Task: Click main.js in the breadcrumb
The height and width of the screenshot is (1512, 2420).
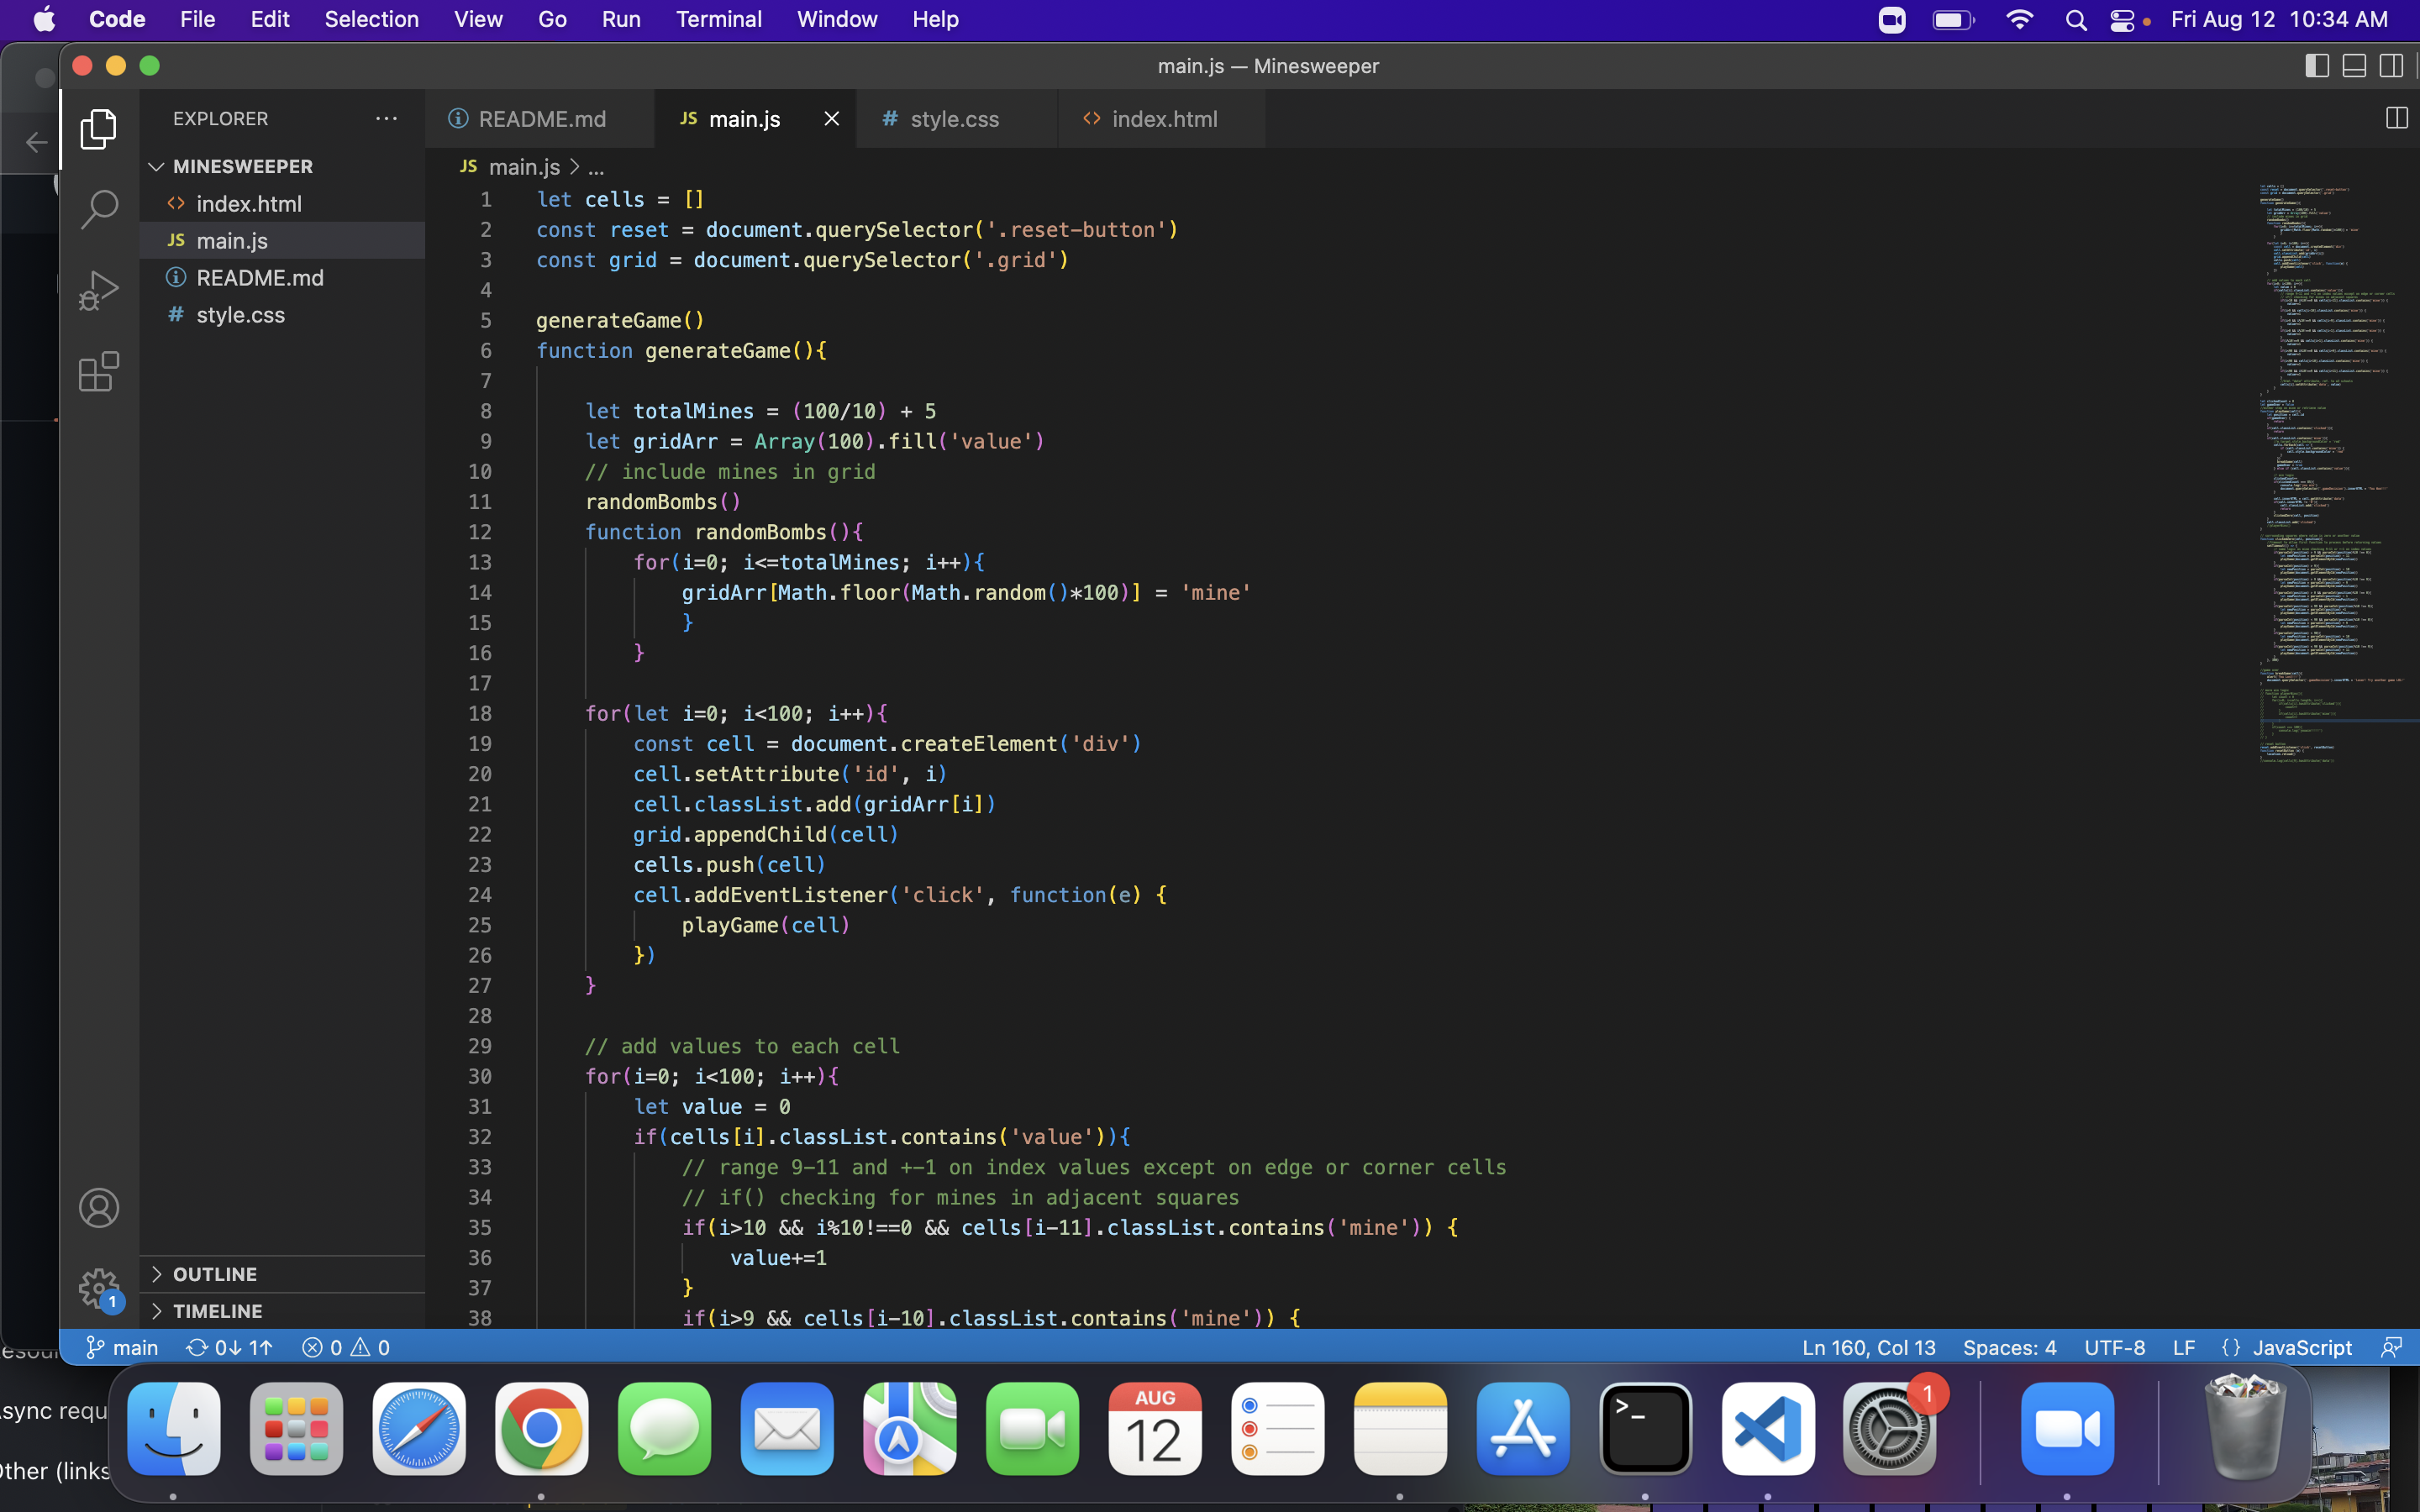Action: pyautogui.click(x=524, y=167)
